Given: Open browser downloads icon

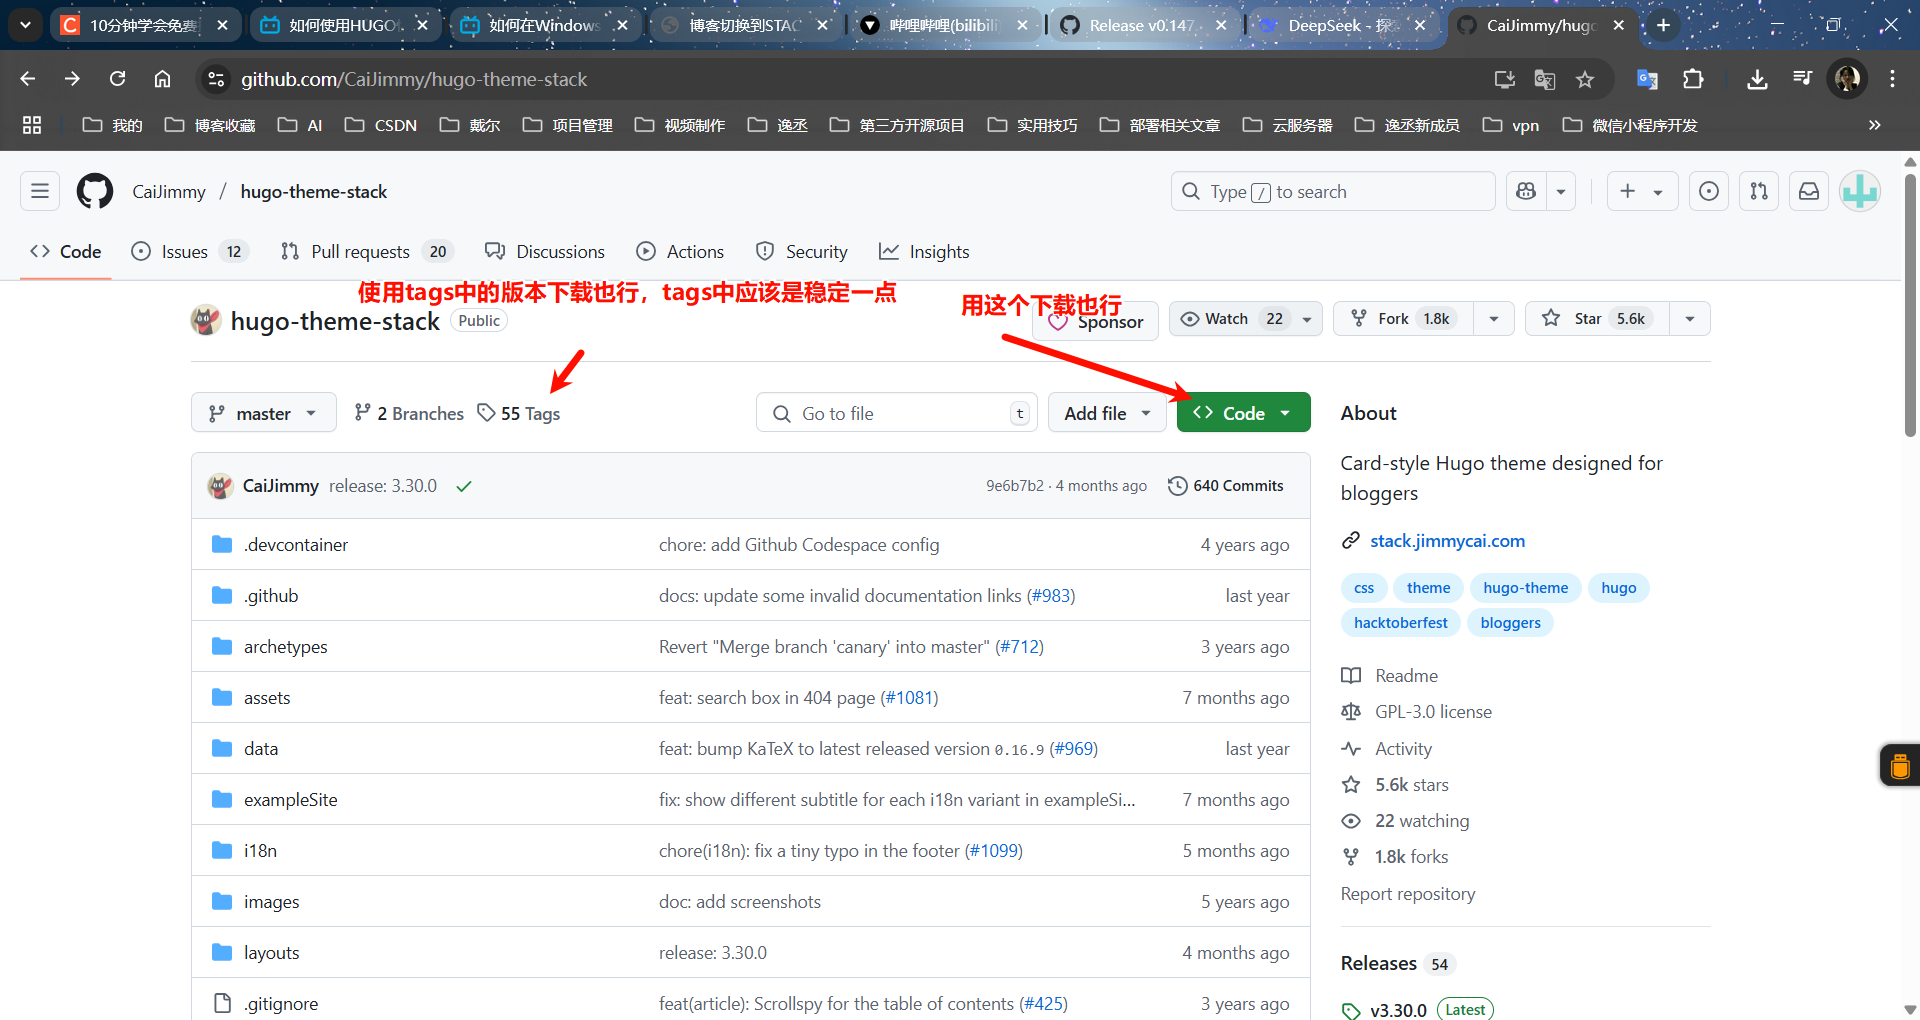Looking at the screenshot, I should (1757, 79).
